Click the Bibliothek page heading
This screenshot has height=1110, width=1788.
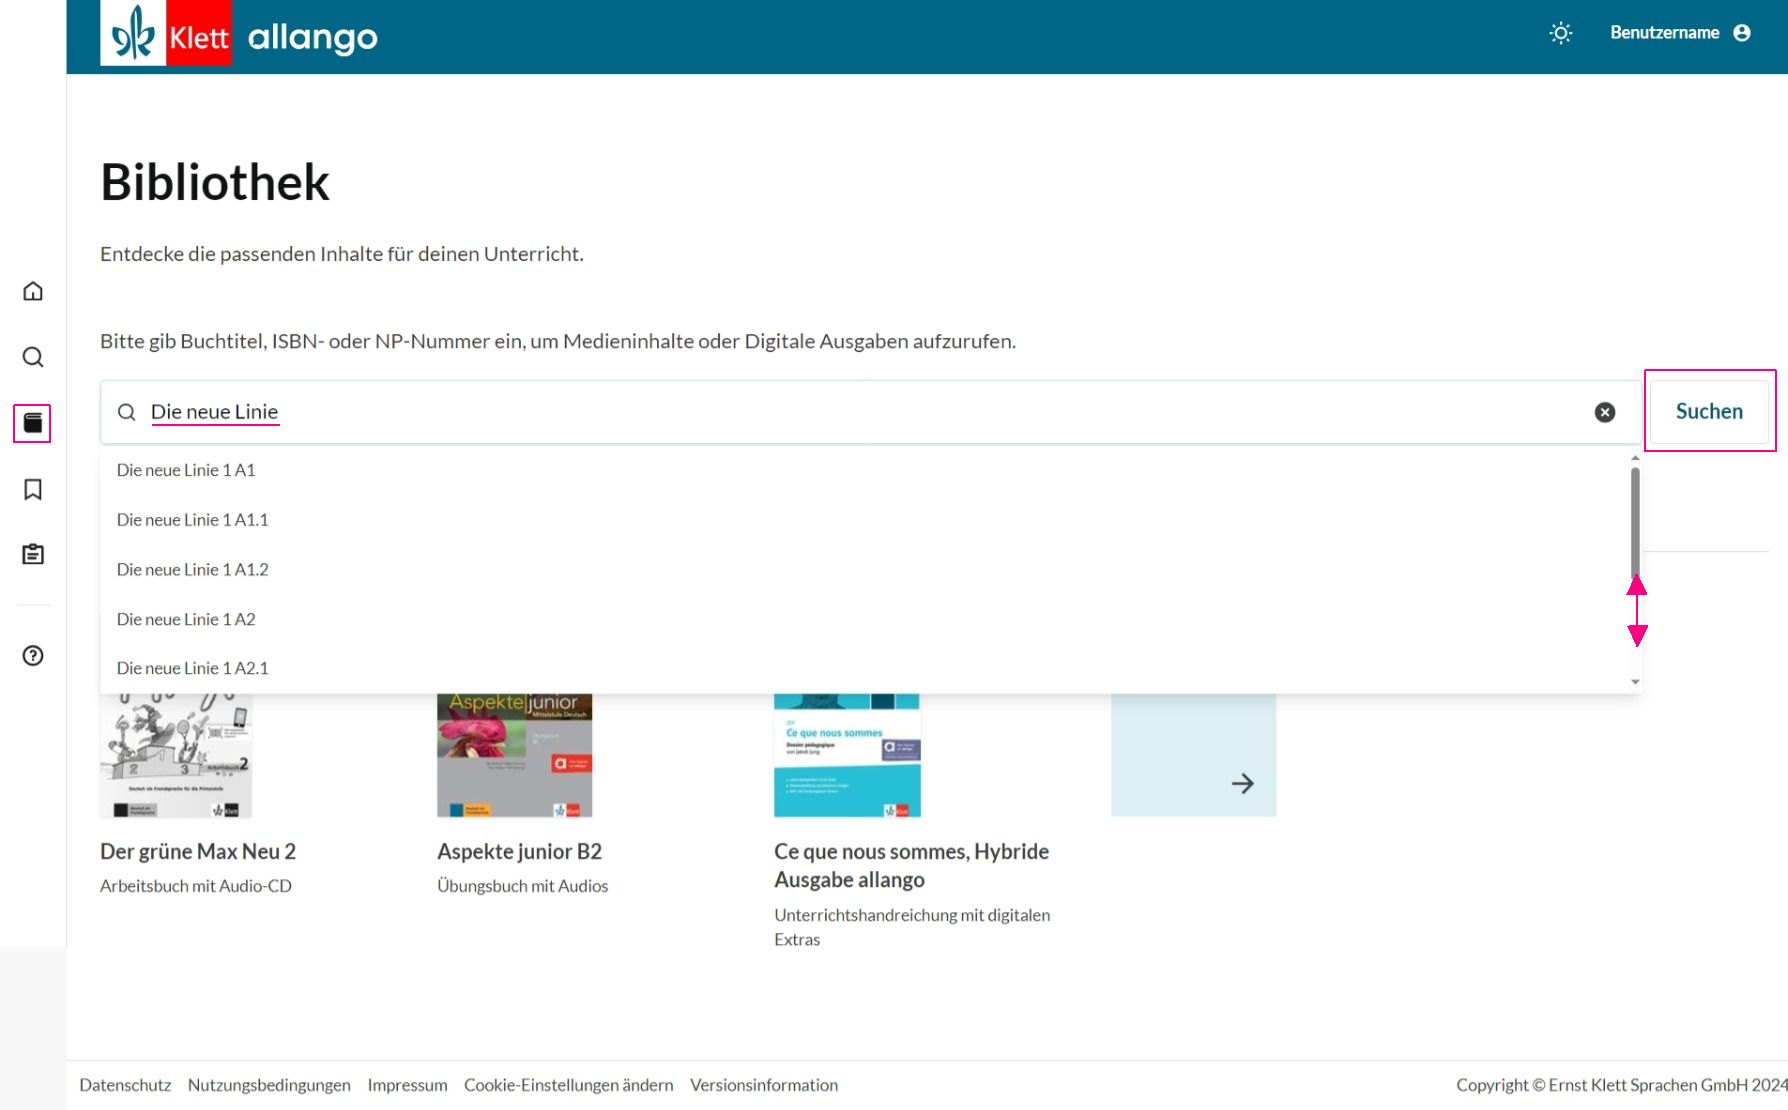[x=215, y=182]
